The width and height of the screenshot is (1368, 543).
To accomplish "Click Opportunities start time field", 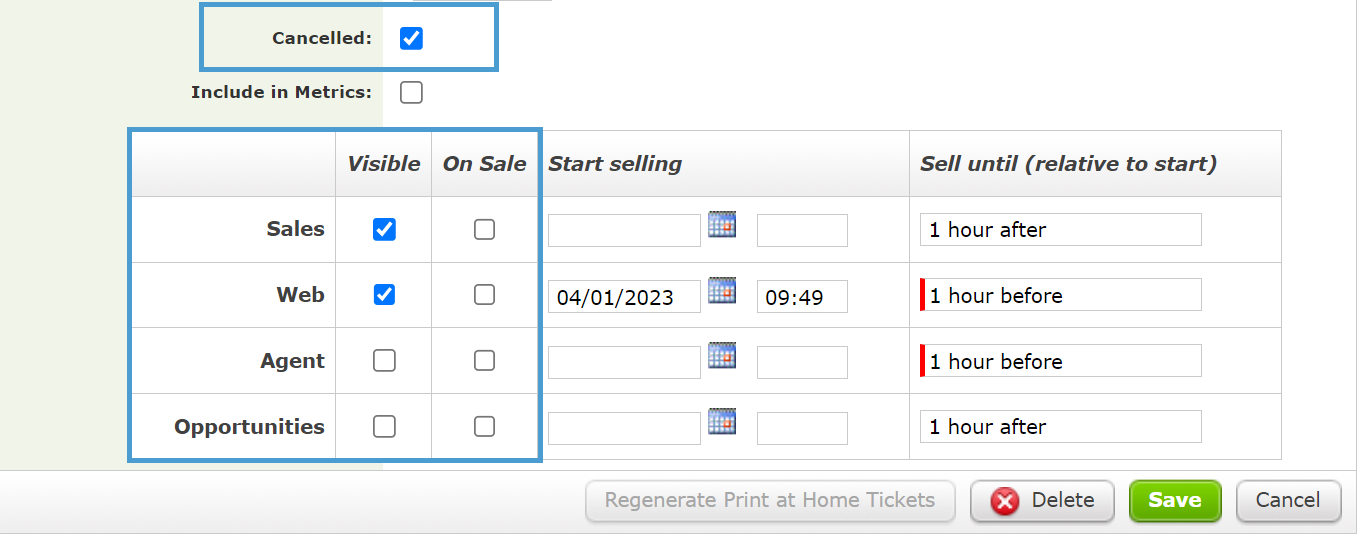I will click(x=802, y=428).
